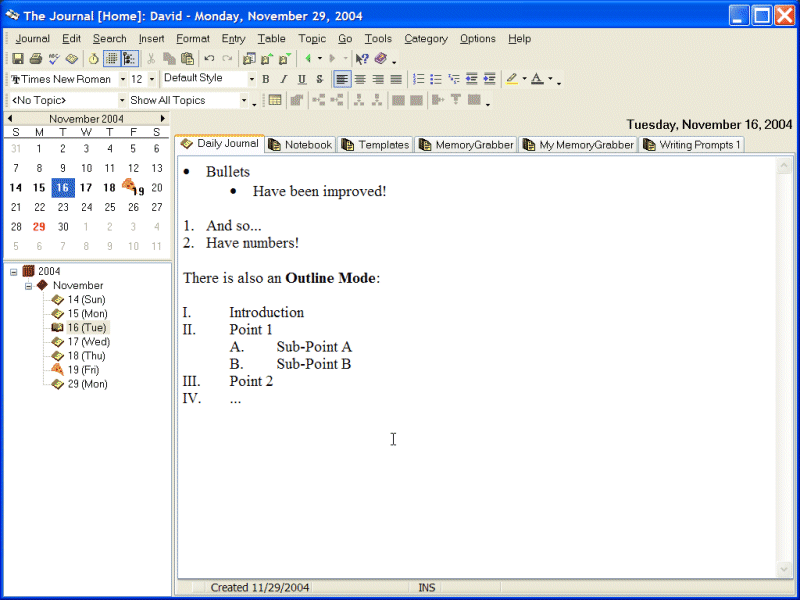Open the Times New Roman font dropdown
The height and width of the screenshot is (600, 800).
click(122, 79)
